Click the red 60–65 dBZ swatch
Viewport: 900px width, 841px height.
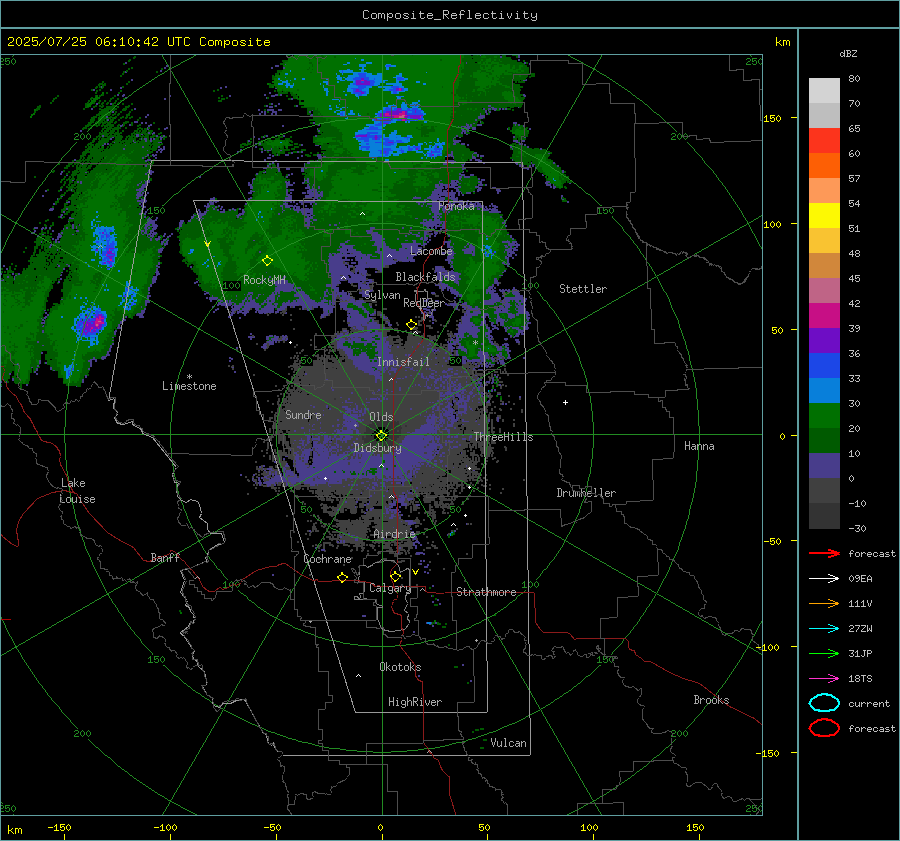[824, 141]
